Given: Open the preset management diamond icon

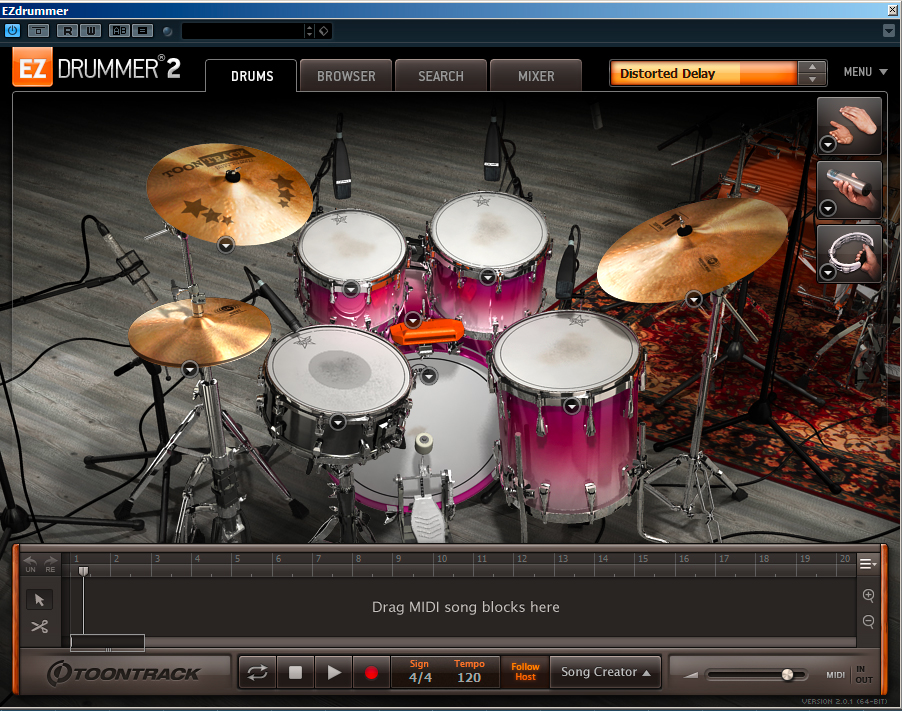Looking at the screenshot, I should point(324,31).
